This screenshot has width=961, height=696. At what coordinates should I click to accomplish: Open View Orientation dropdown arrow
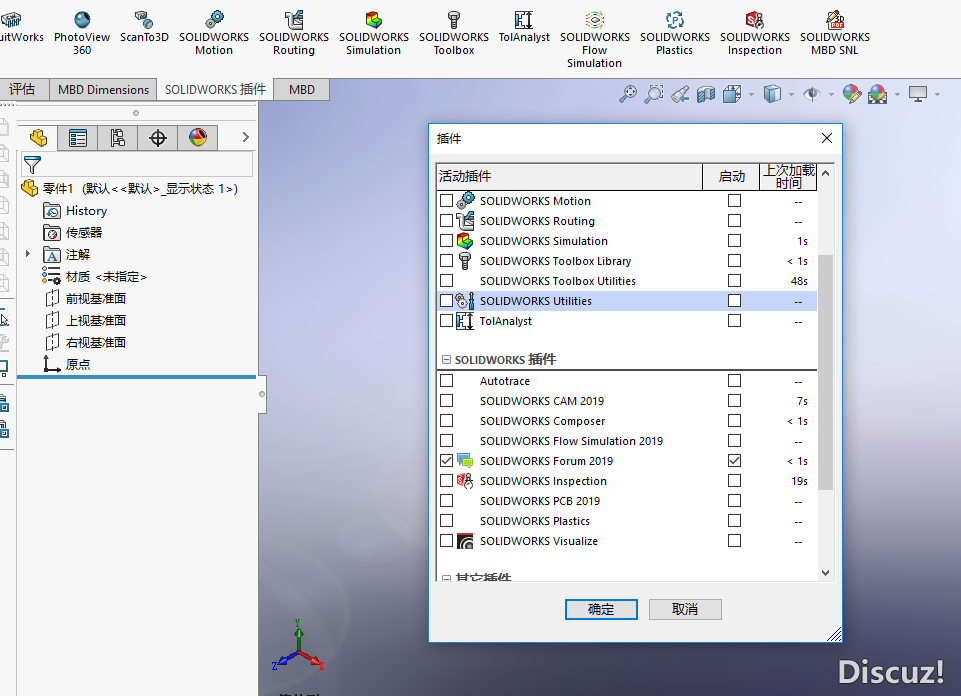(x=751, y=94)
